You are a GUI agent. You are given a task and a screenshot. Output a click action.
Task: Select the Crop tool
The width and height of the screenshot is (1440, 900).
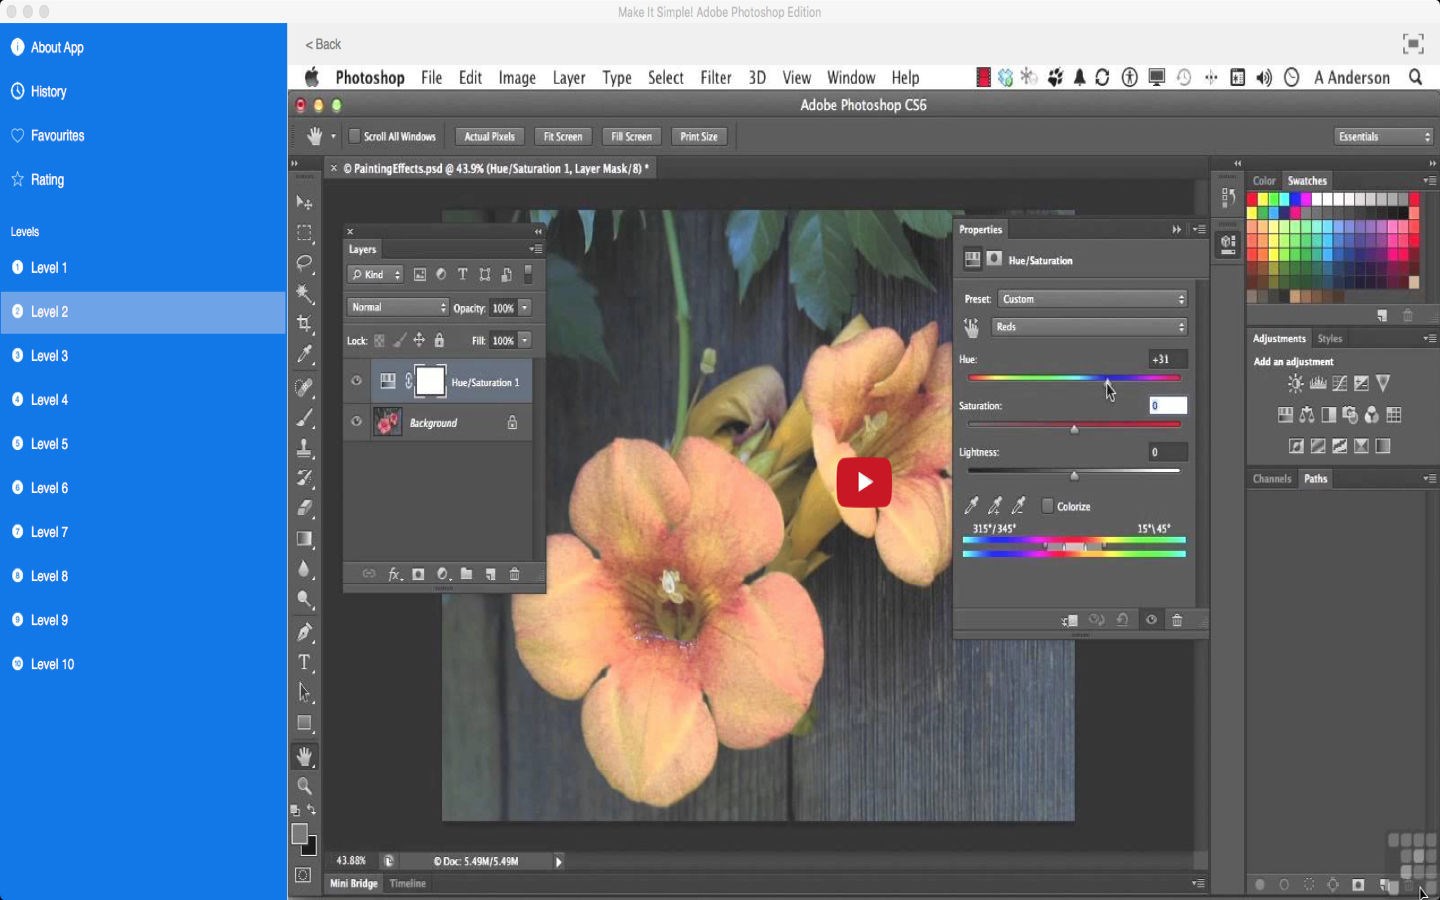click(x=305, y=324)
